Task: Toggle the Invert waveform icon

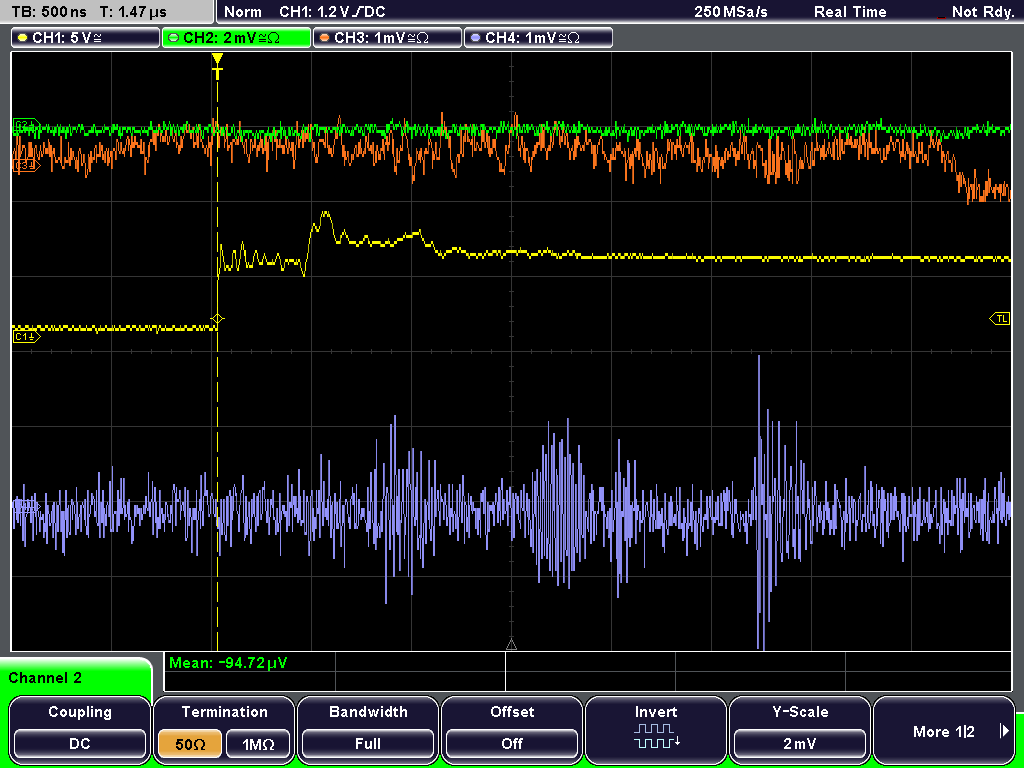Action: point(656,736)
